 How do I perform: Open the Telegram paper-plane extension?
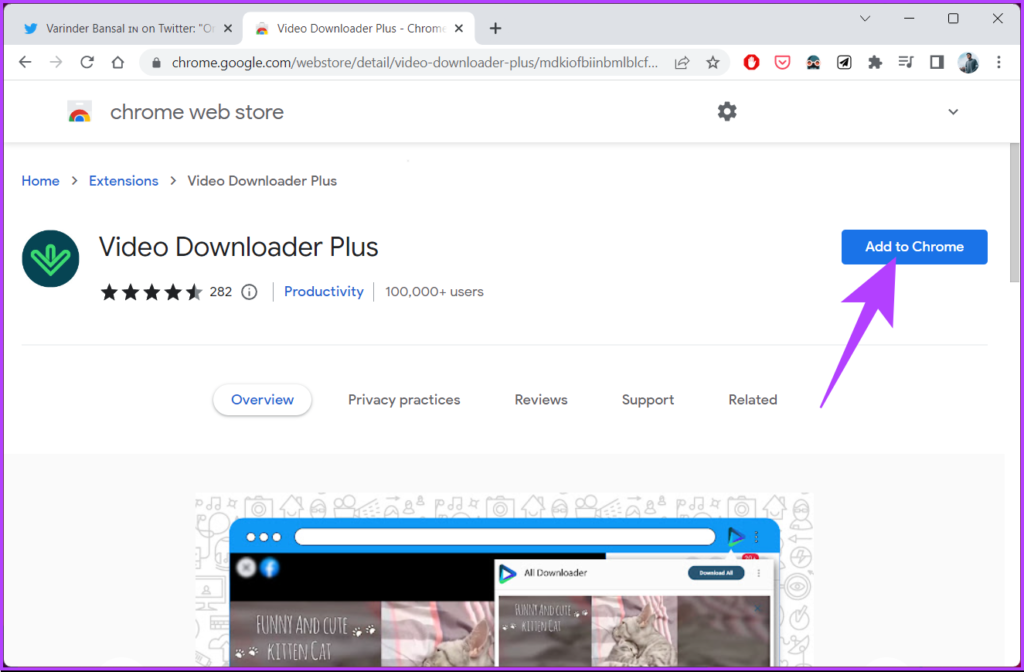tap(844, 63)
